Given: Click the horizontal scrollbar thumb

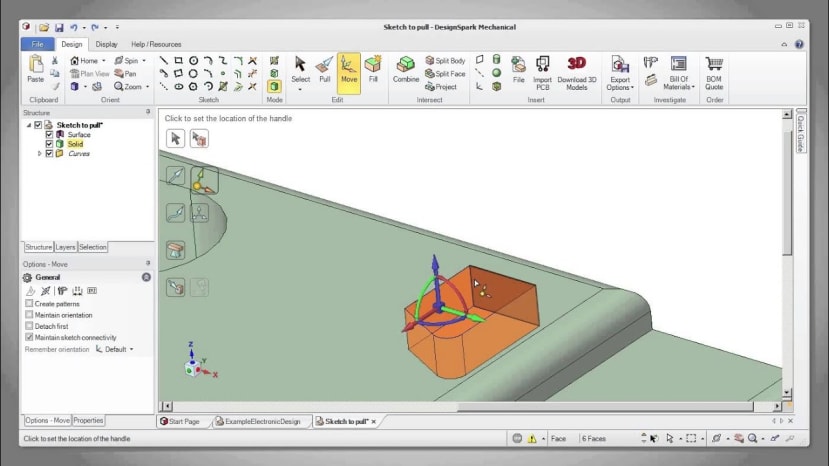Looking at the screenshot, I should 605,406.
